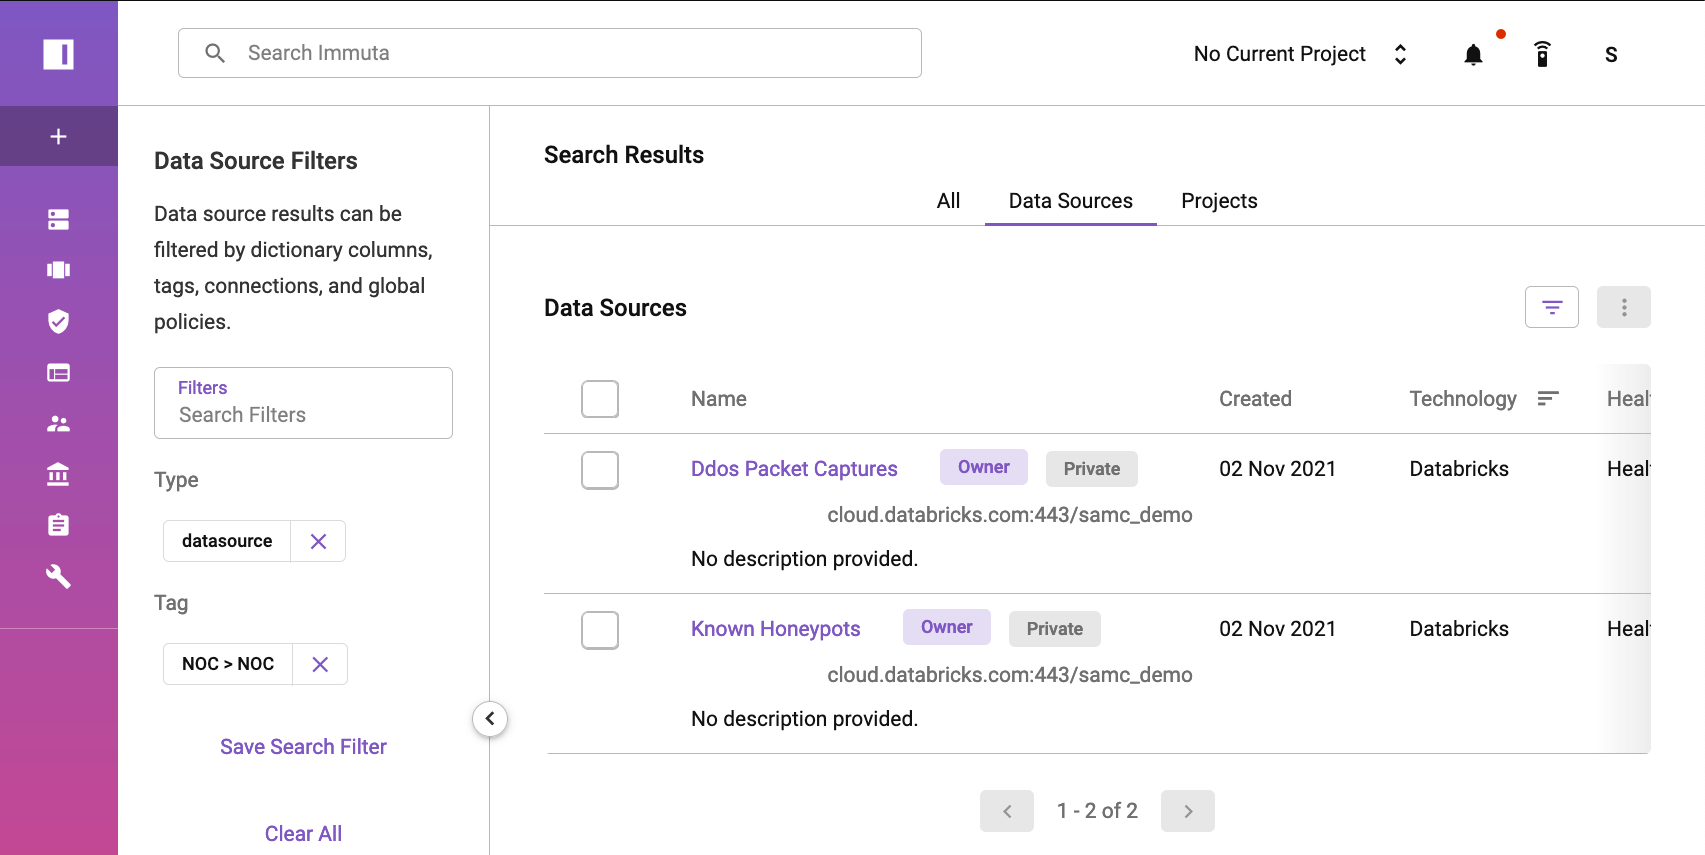Open the People sidebar icon
The image size is (1705, 855).
tap(58, 424)
